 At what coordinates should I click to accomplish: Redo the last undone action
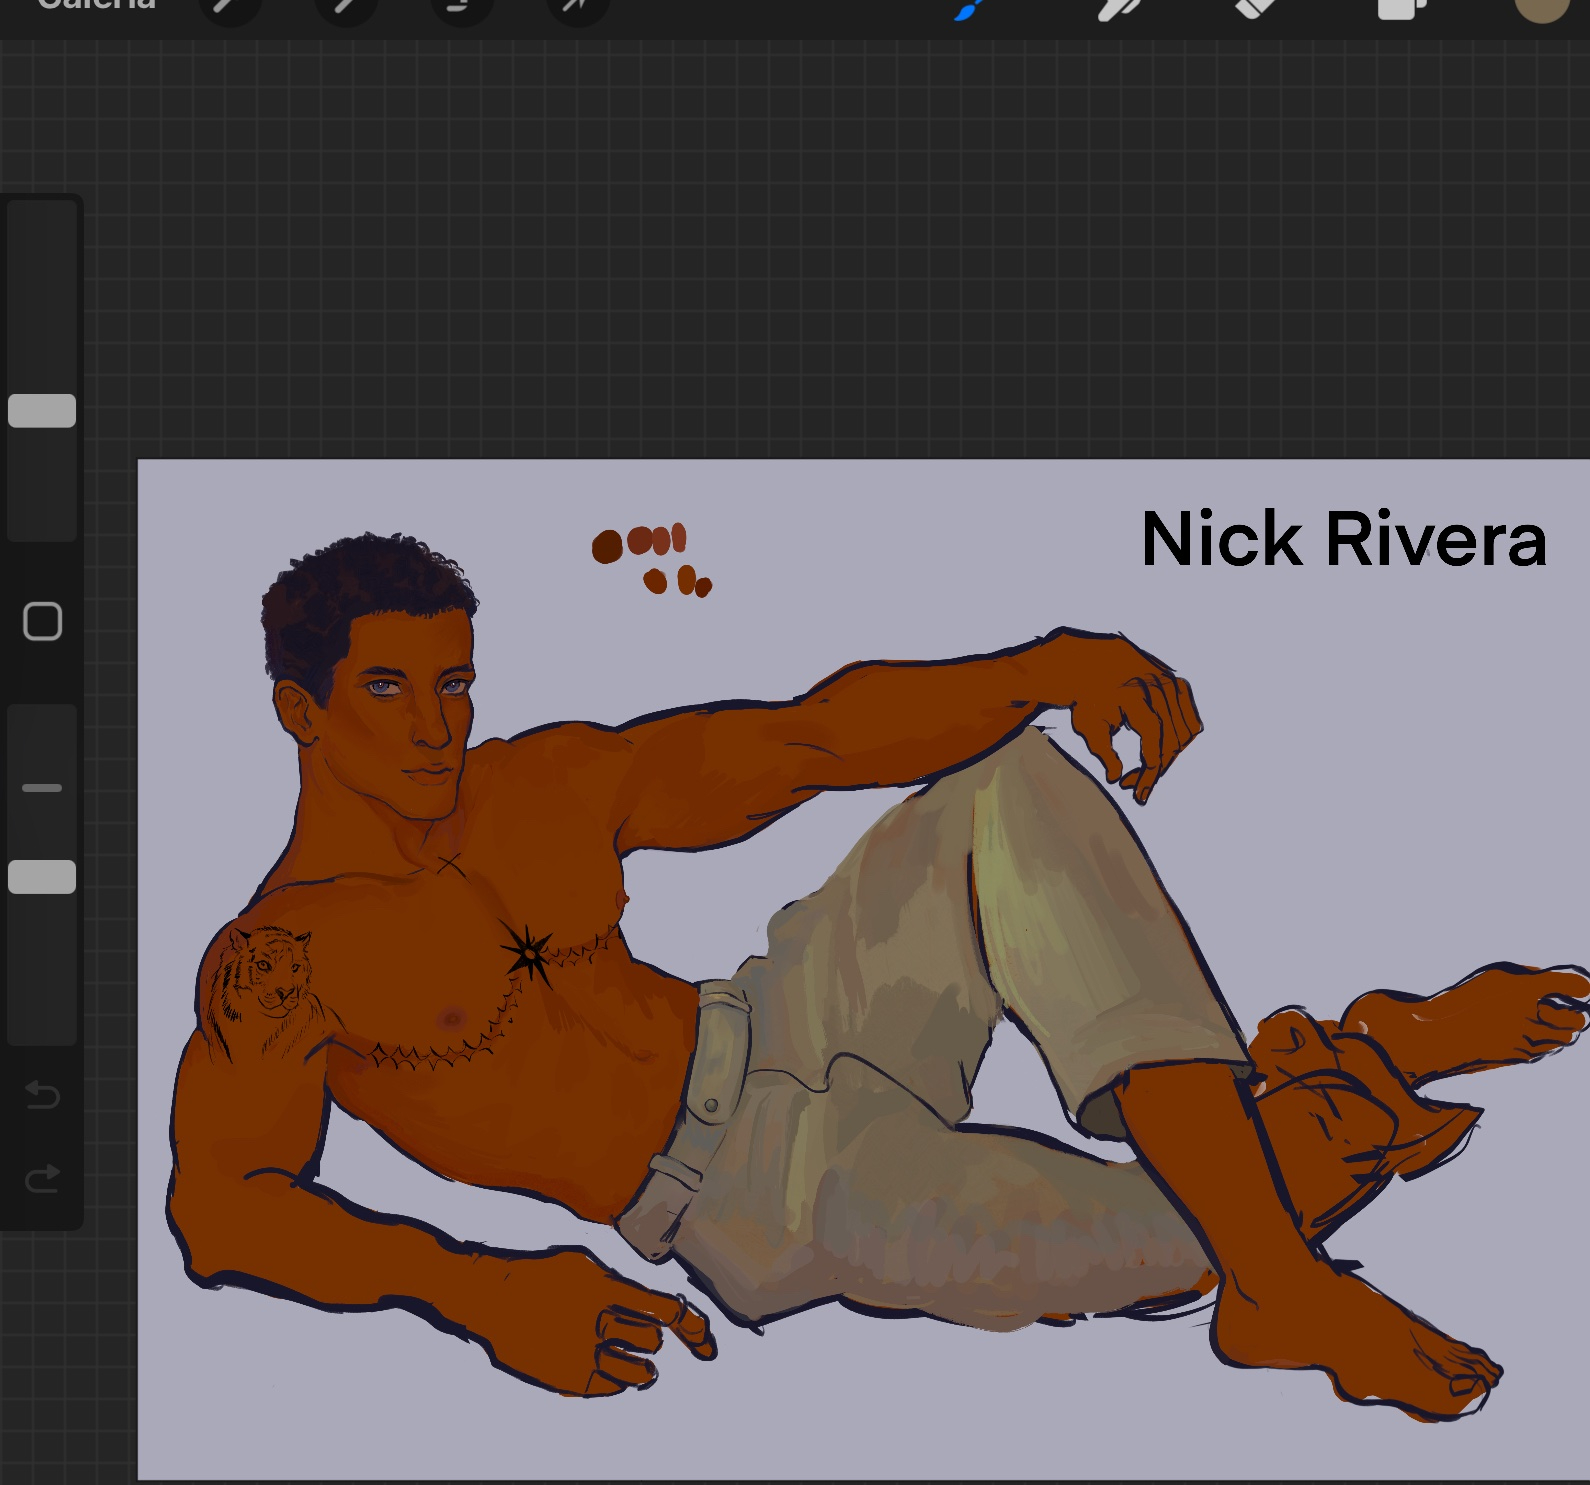42,1179
